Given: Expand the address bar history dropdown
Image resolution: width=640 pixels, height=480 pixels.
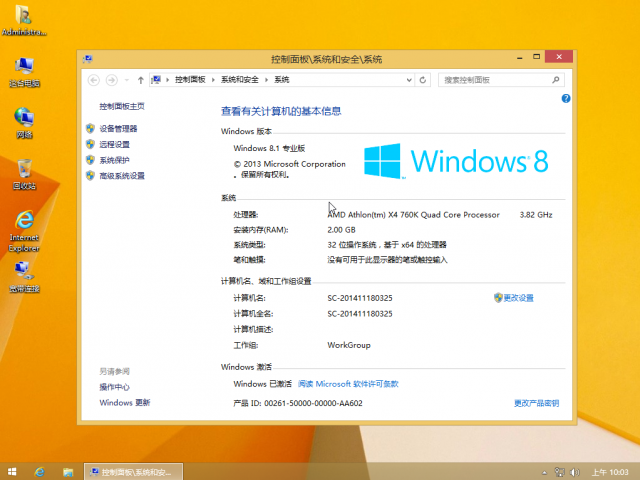Looking at the screenshot, I should (409, 80).
